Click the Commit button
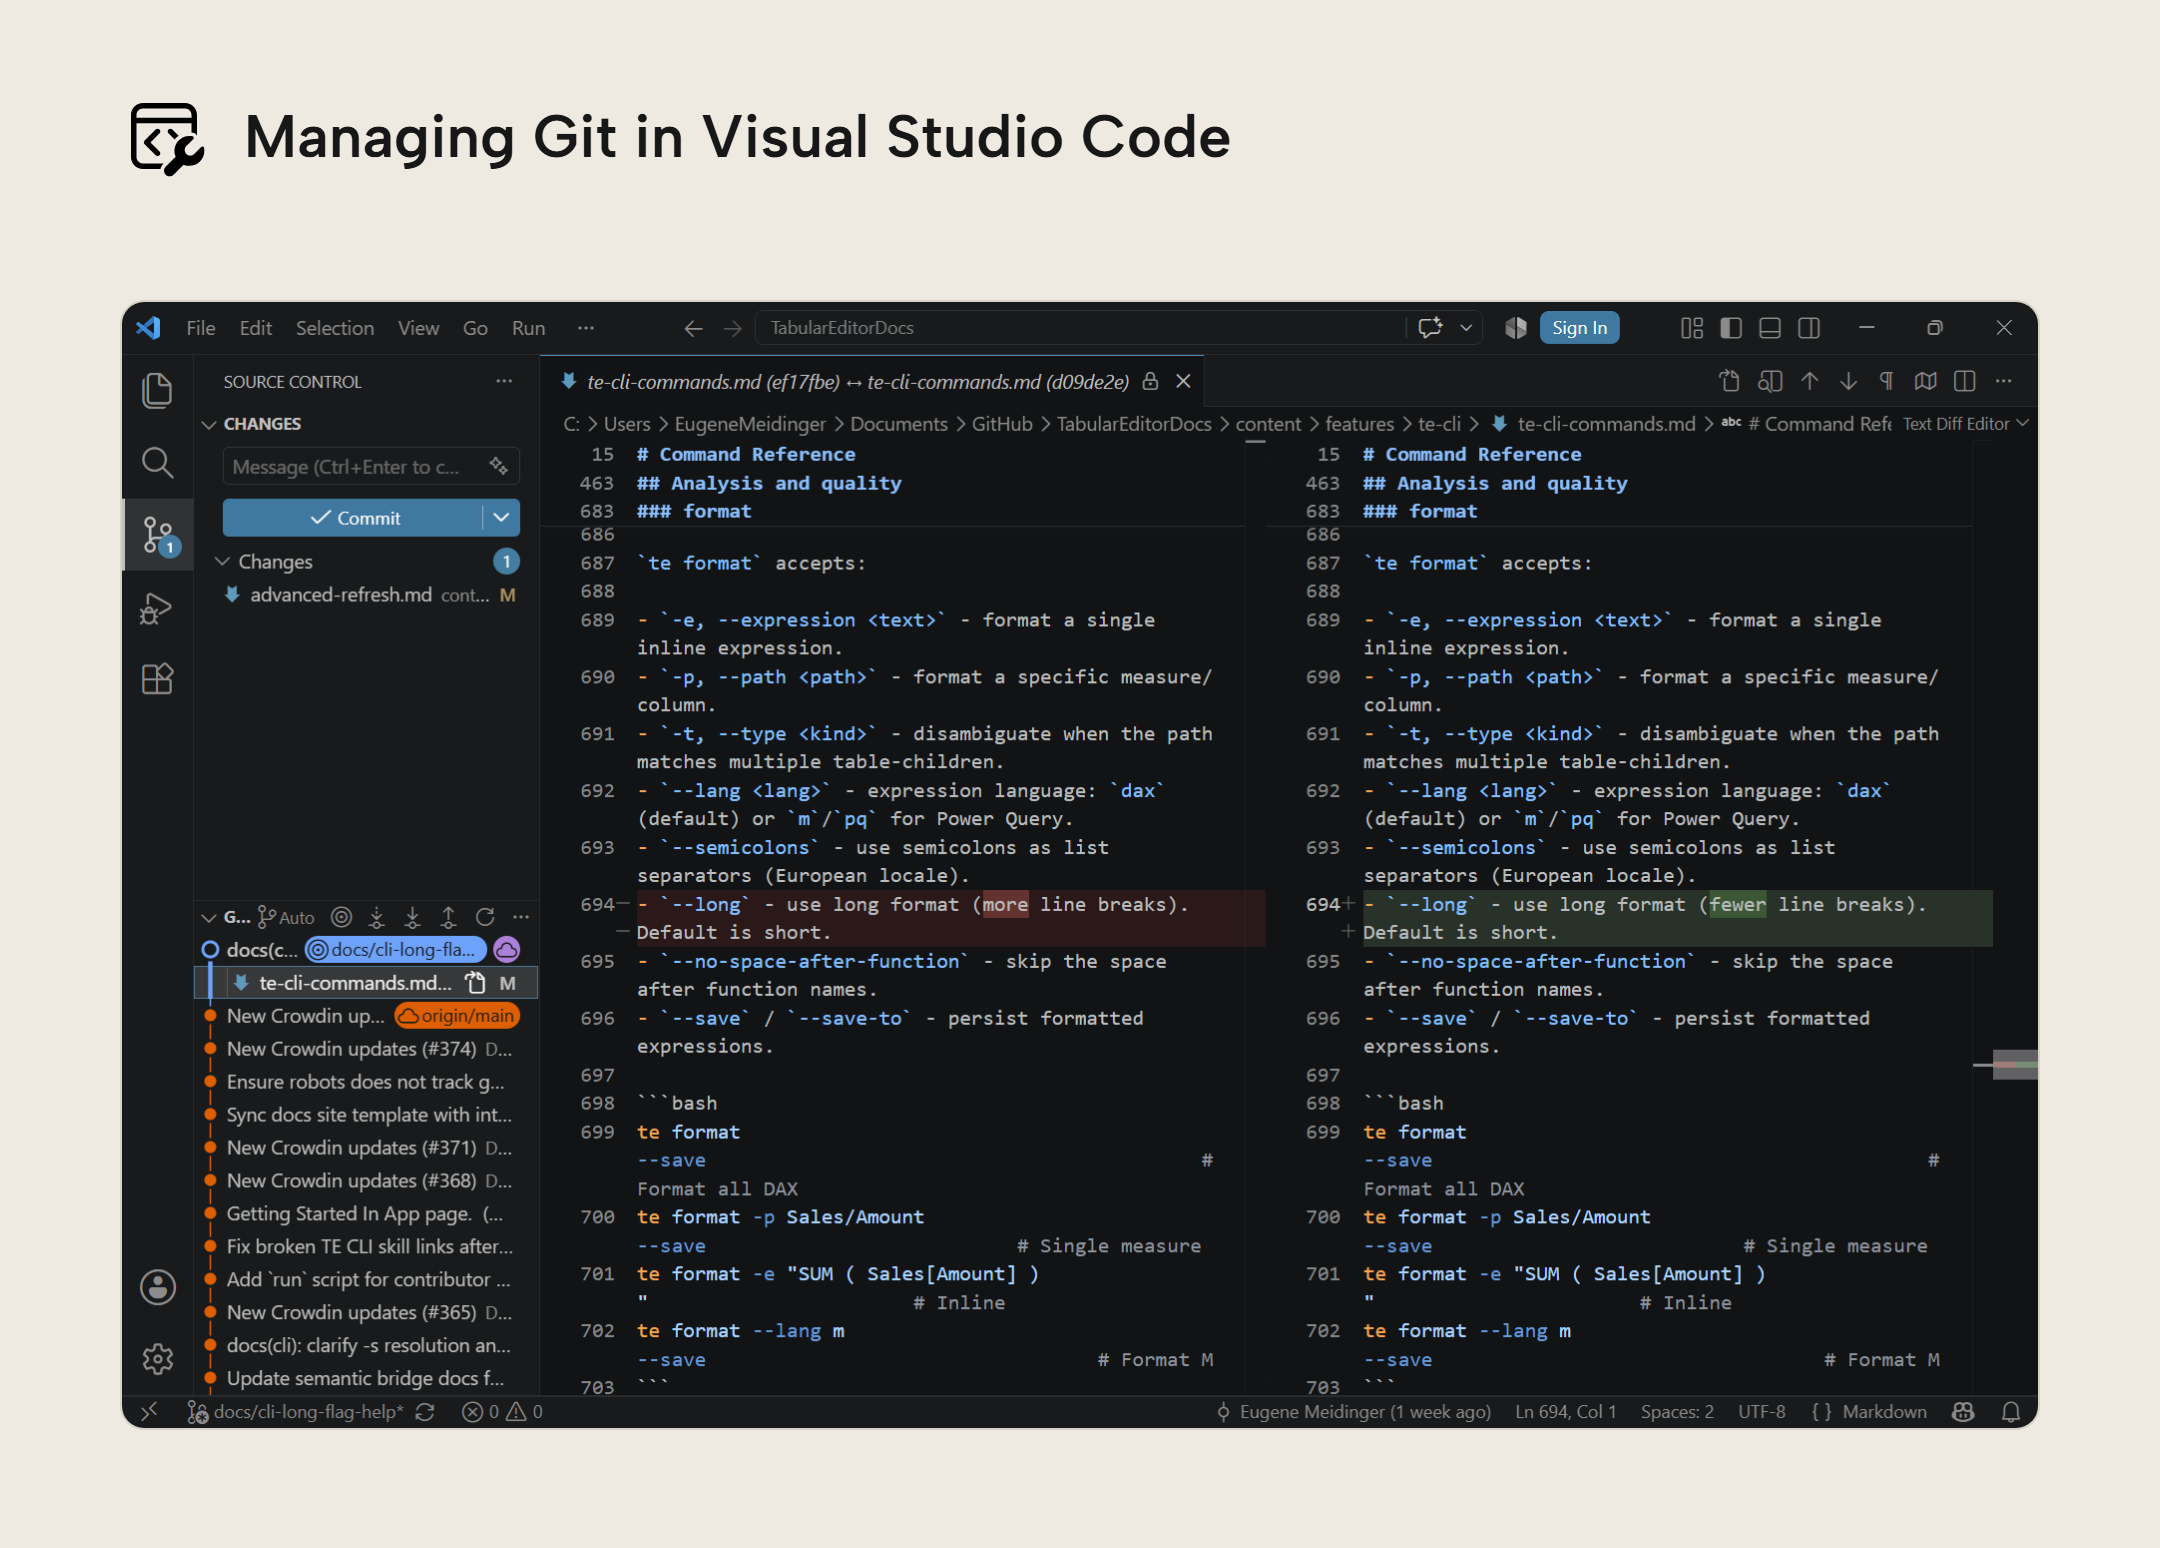The image size is (2160, 1548). 354,518
